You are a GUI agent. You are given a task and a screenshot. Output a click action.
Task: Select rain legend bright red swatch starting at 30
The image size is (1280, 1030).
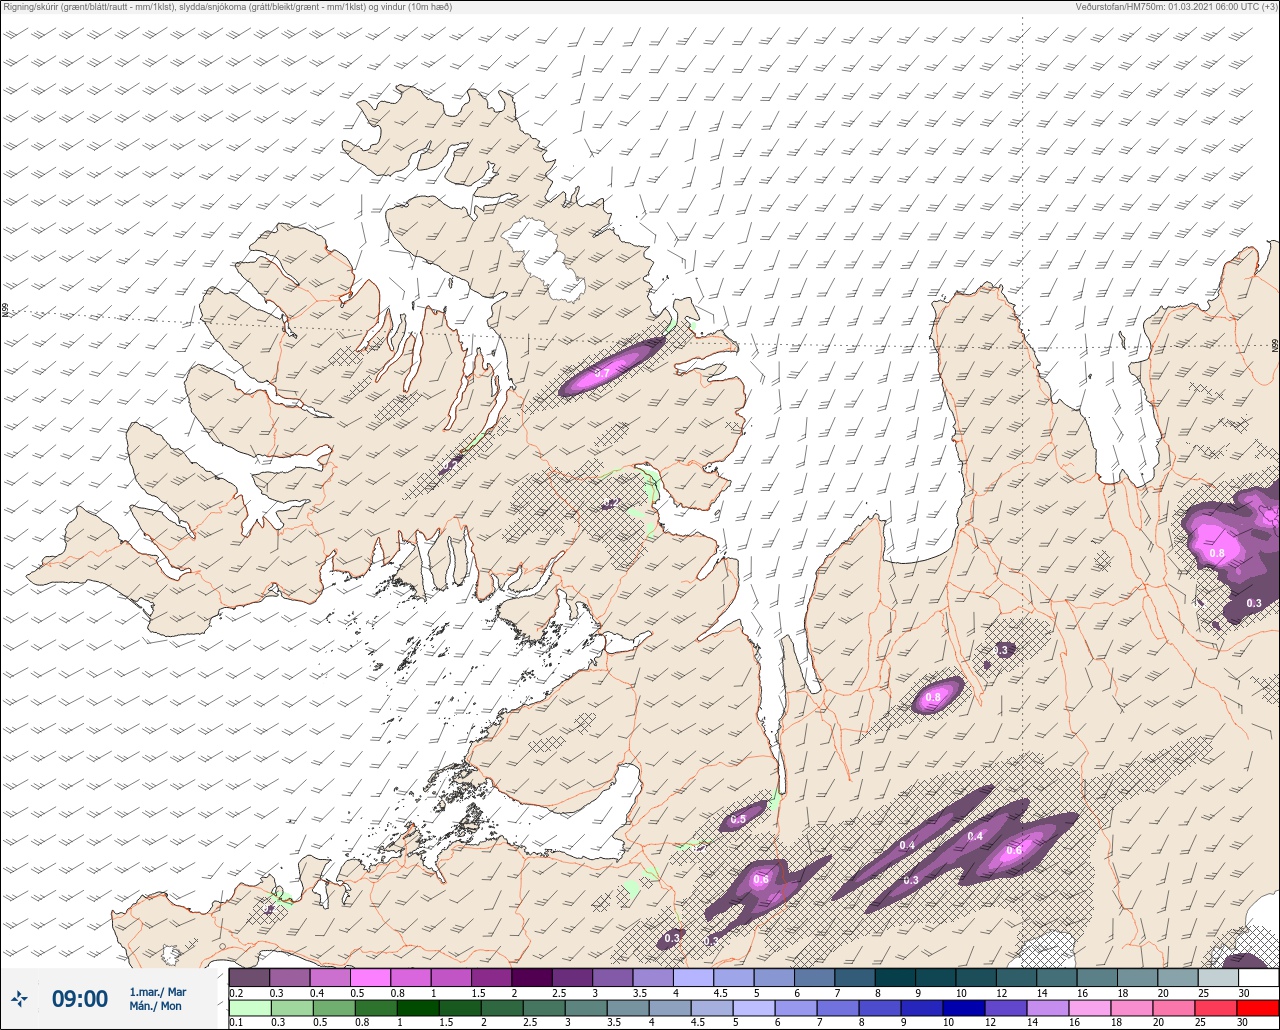(x=1256, y=1007)
